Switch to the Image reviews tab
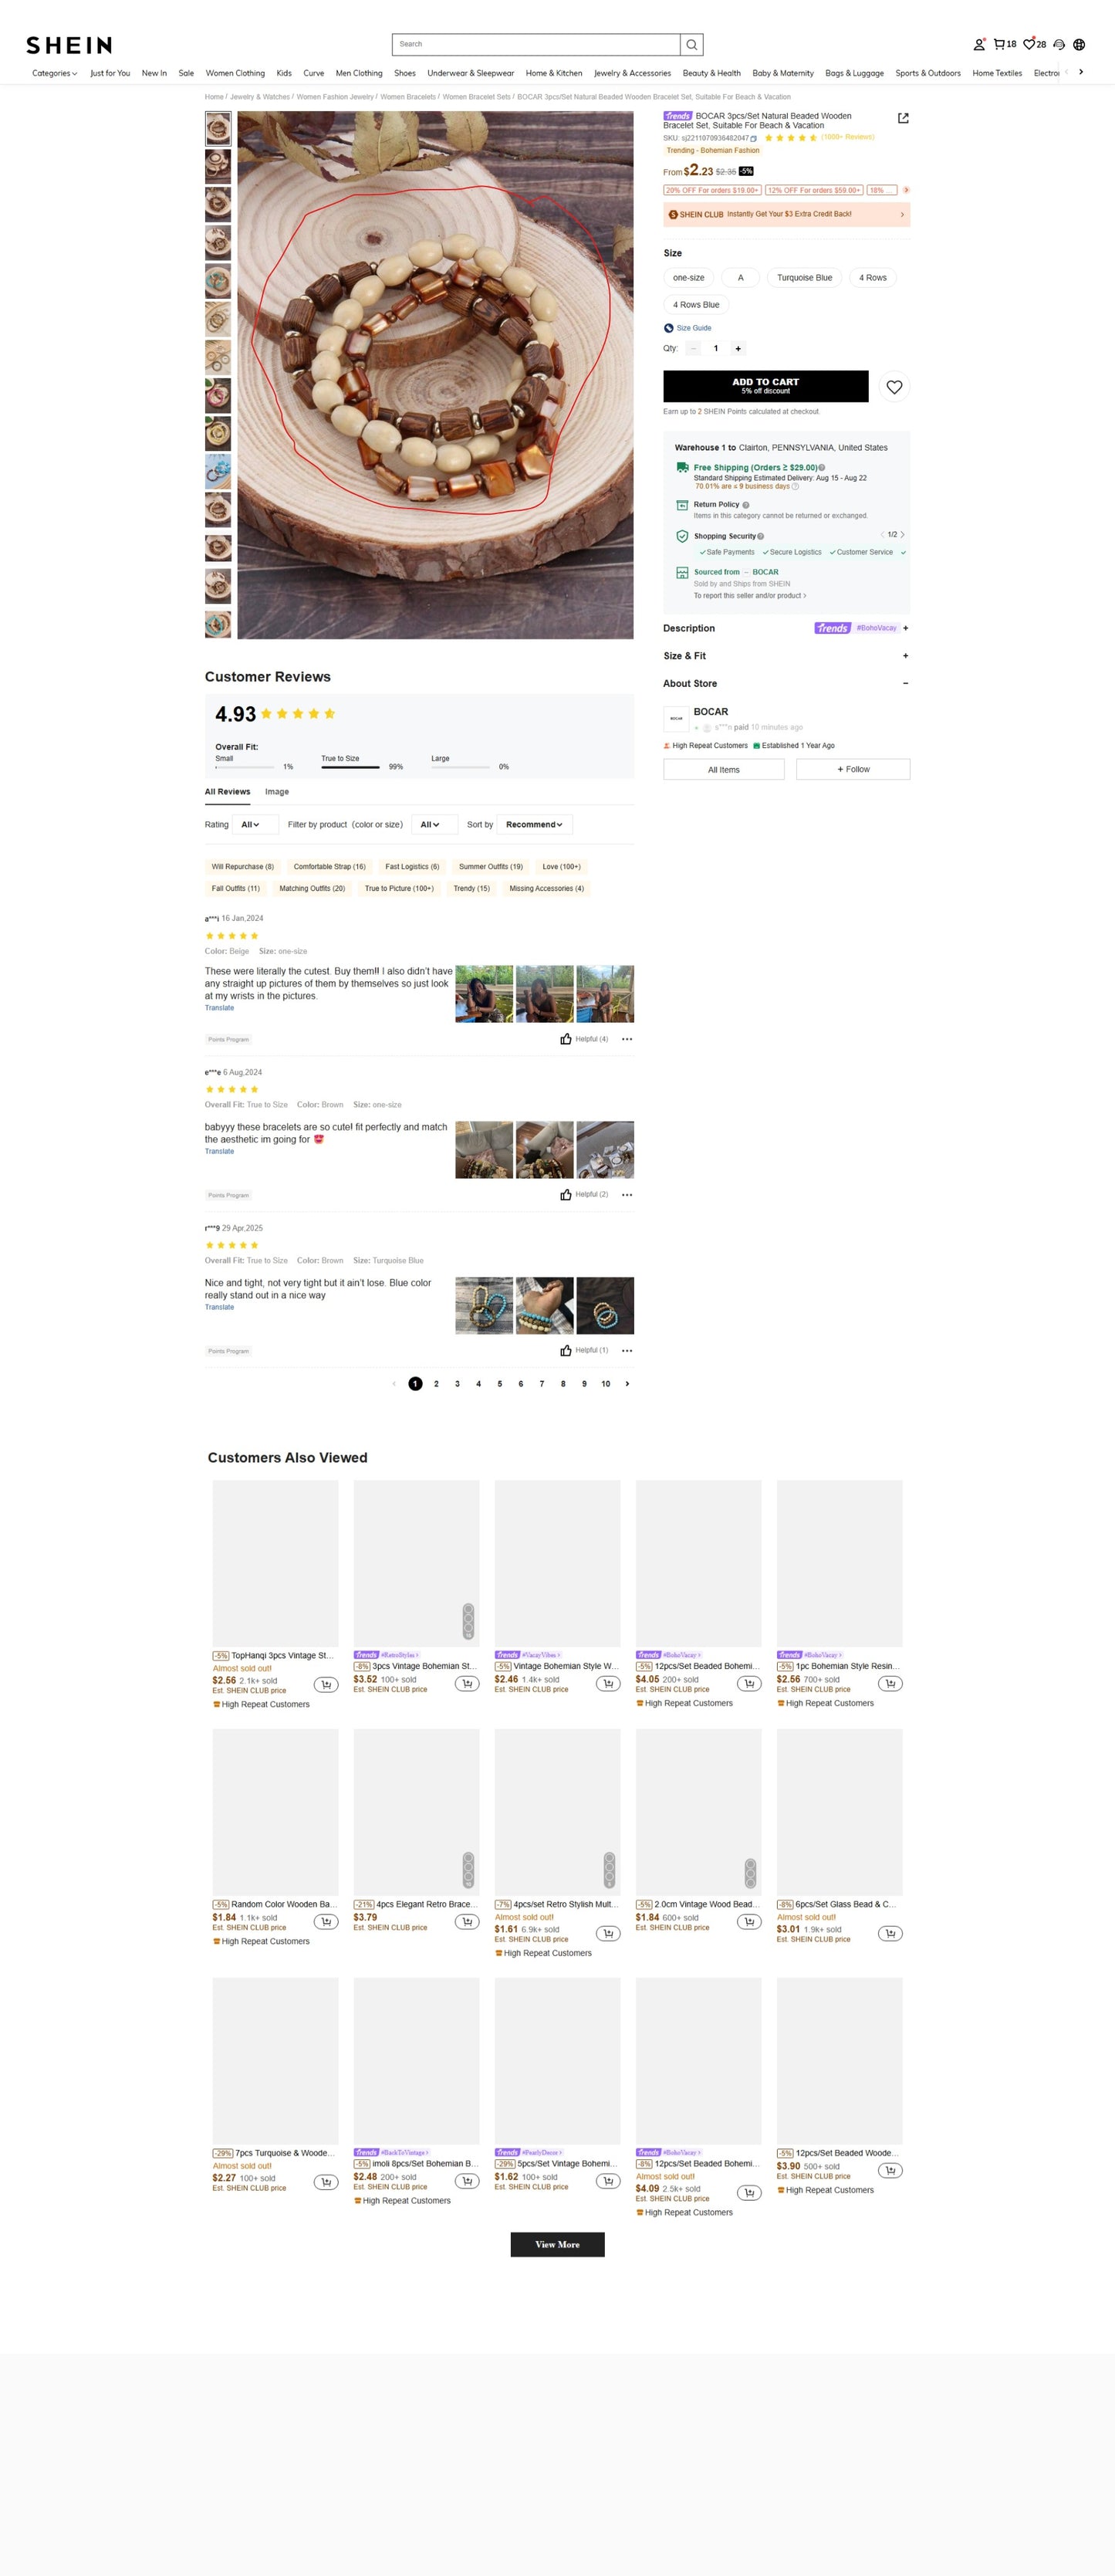Image resolution: width=1115 pixels, height=2576 pixels. tap(277, 792)
